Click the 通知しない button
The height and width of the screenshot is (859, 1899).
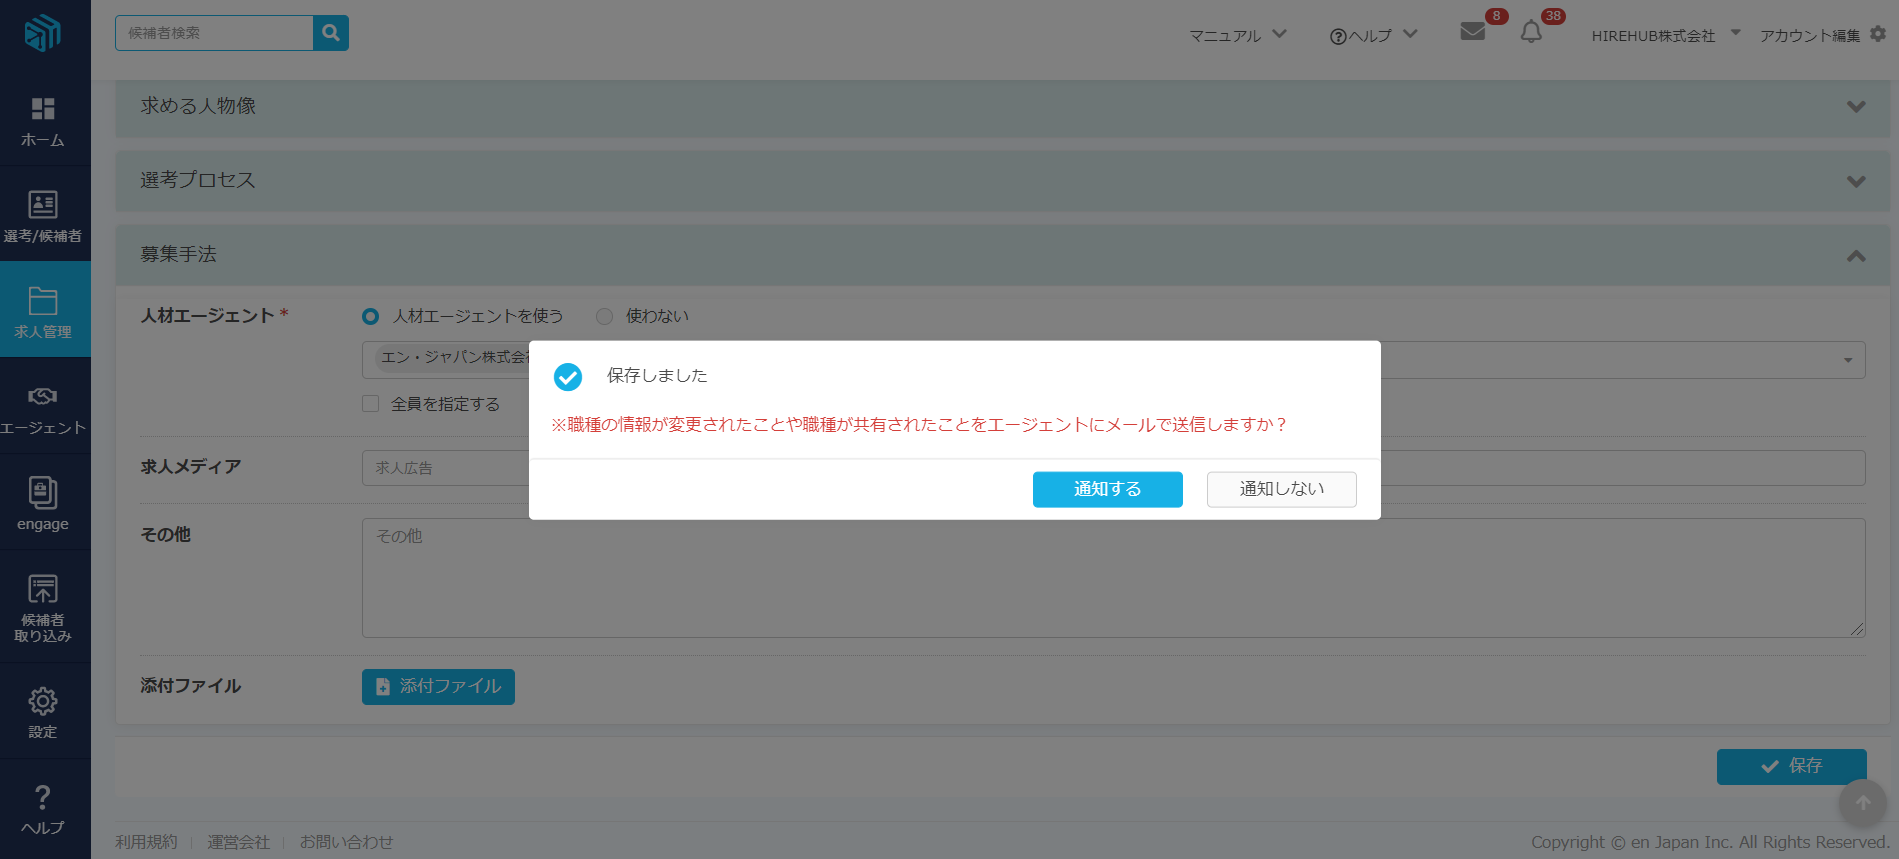click(1281, 489)
